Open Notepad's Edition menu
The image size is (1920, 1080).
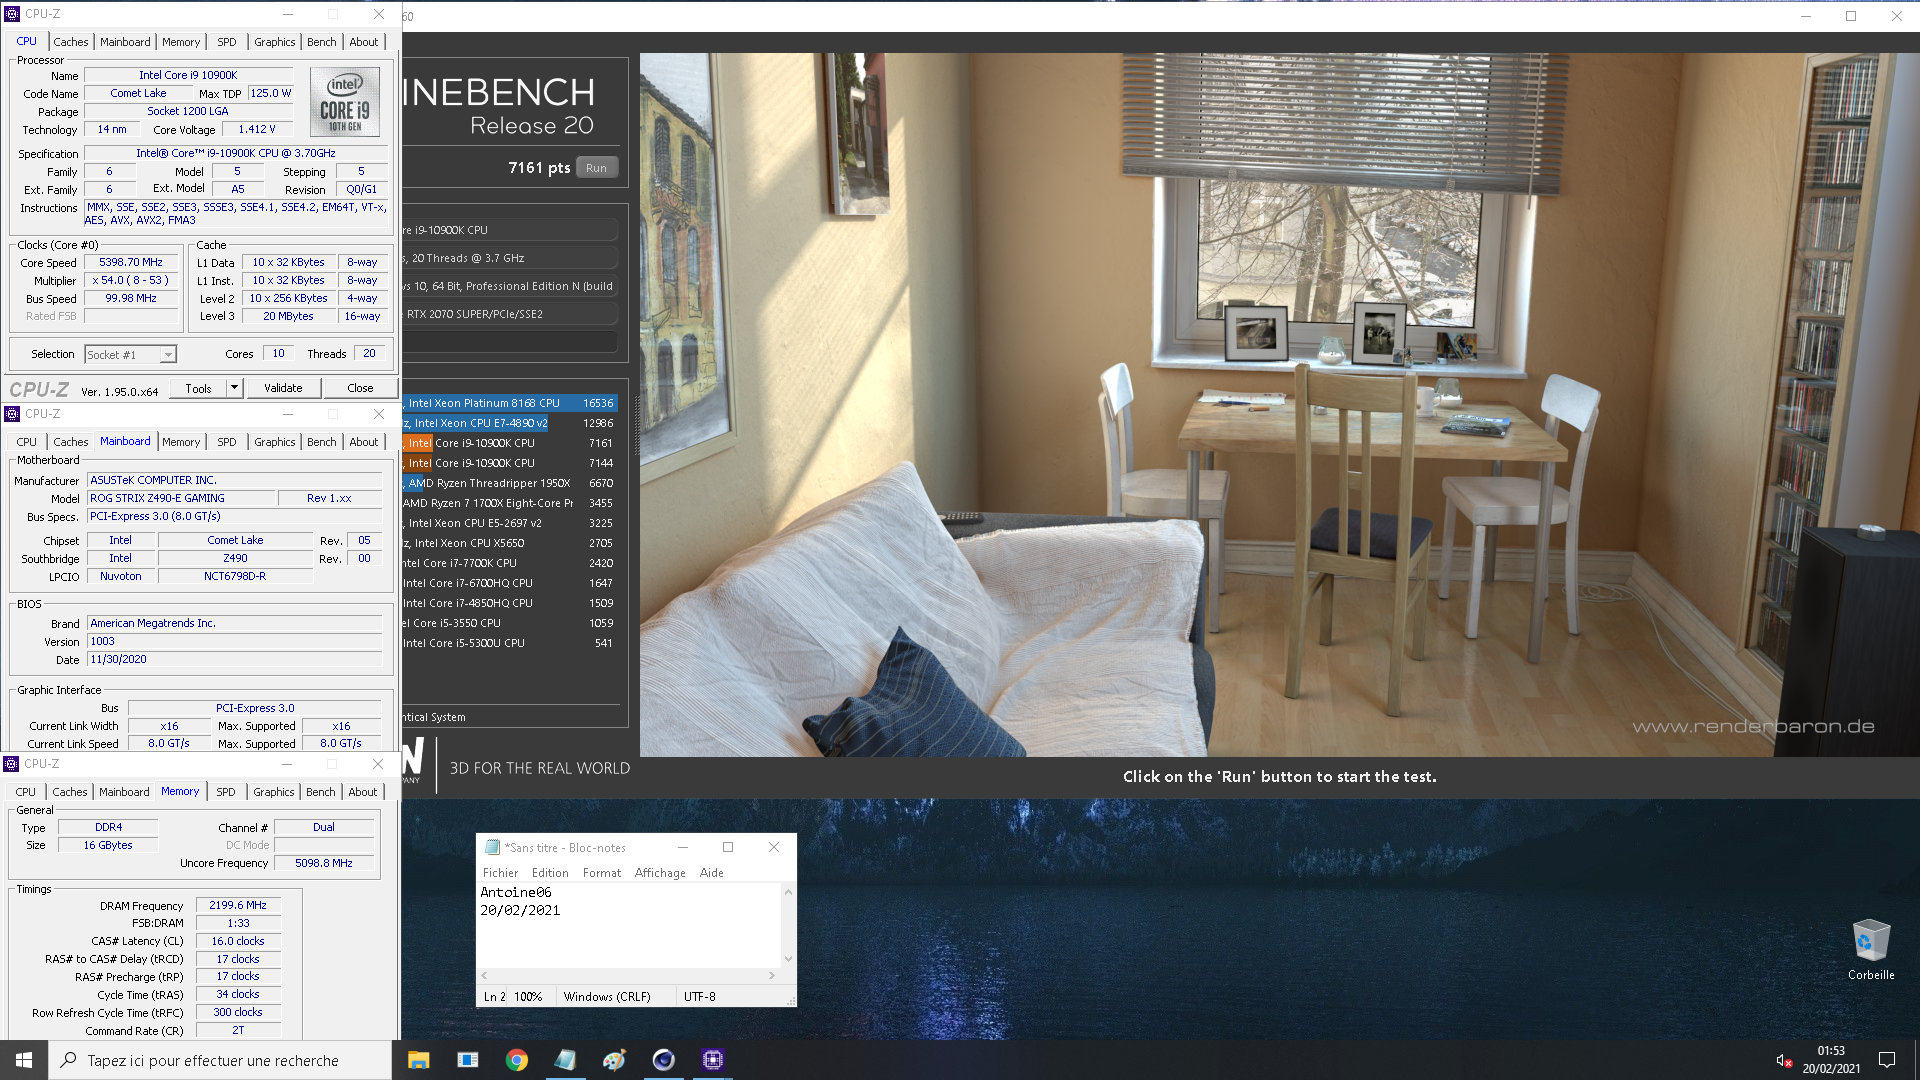coord(550,873)
